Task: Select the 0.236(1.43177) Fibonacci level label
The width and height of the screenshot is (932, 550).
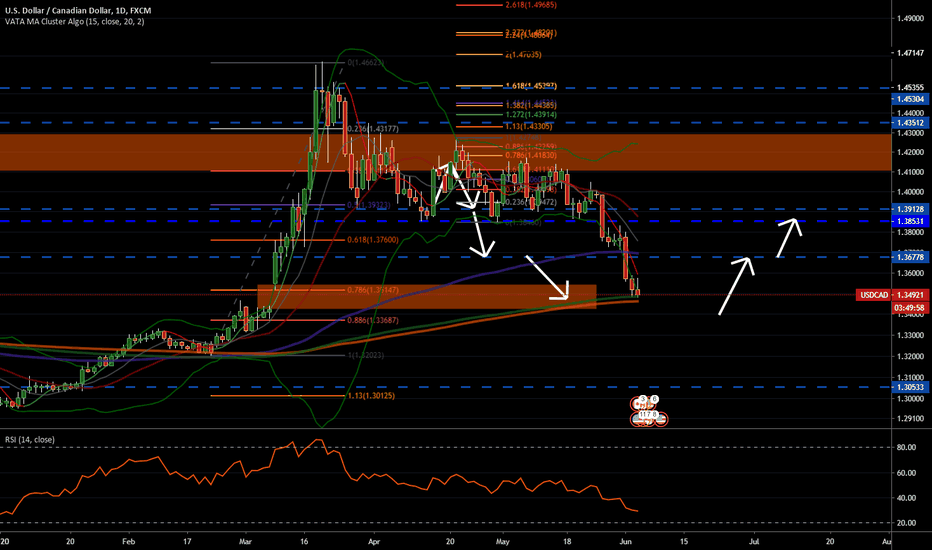Action: [x=373, y=129]
